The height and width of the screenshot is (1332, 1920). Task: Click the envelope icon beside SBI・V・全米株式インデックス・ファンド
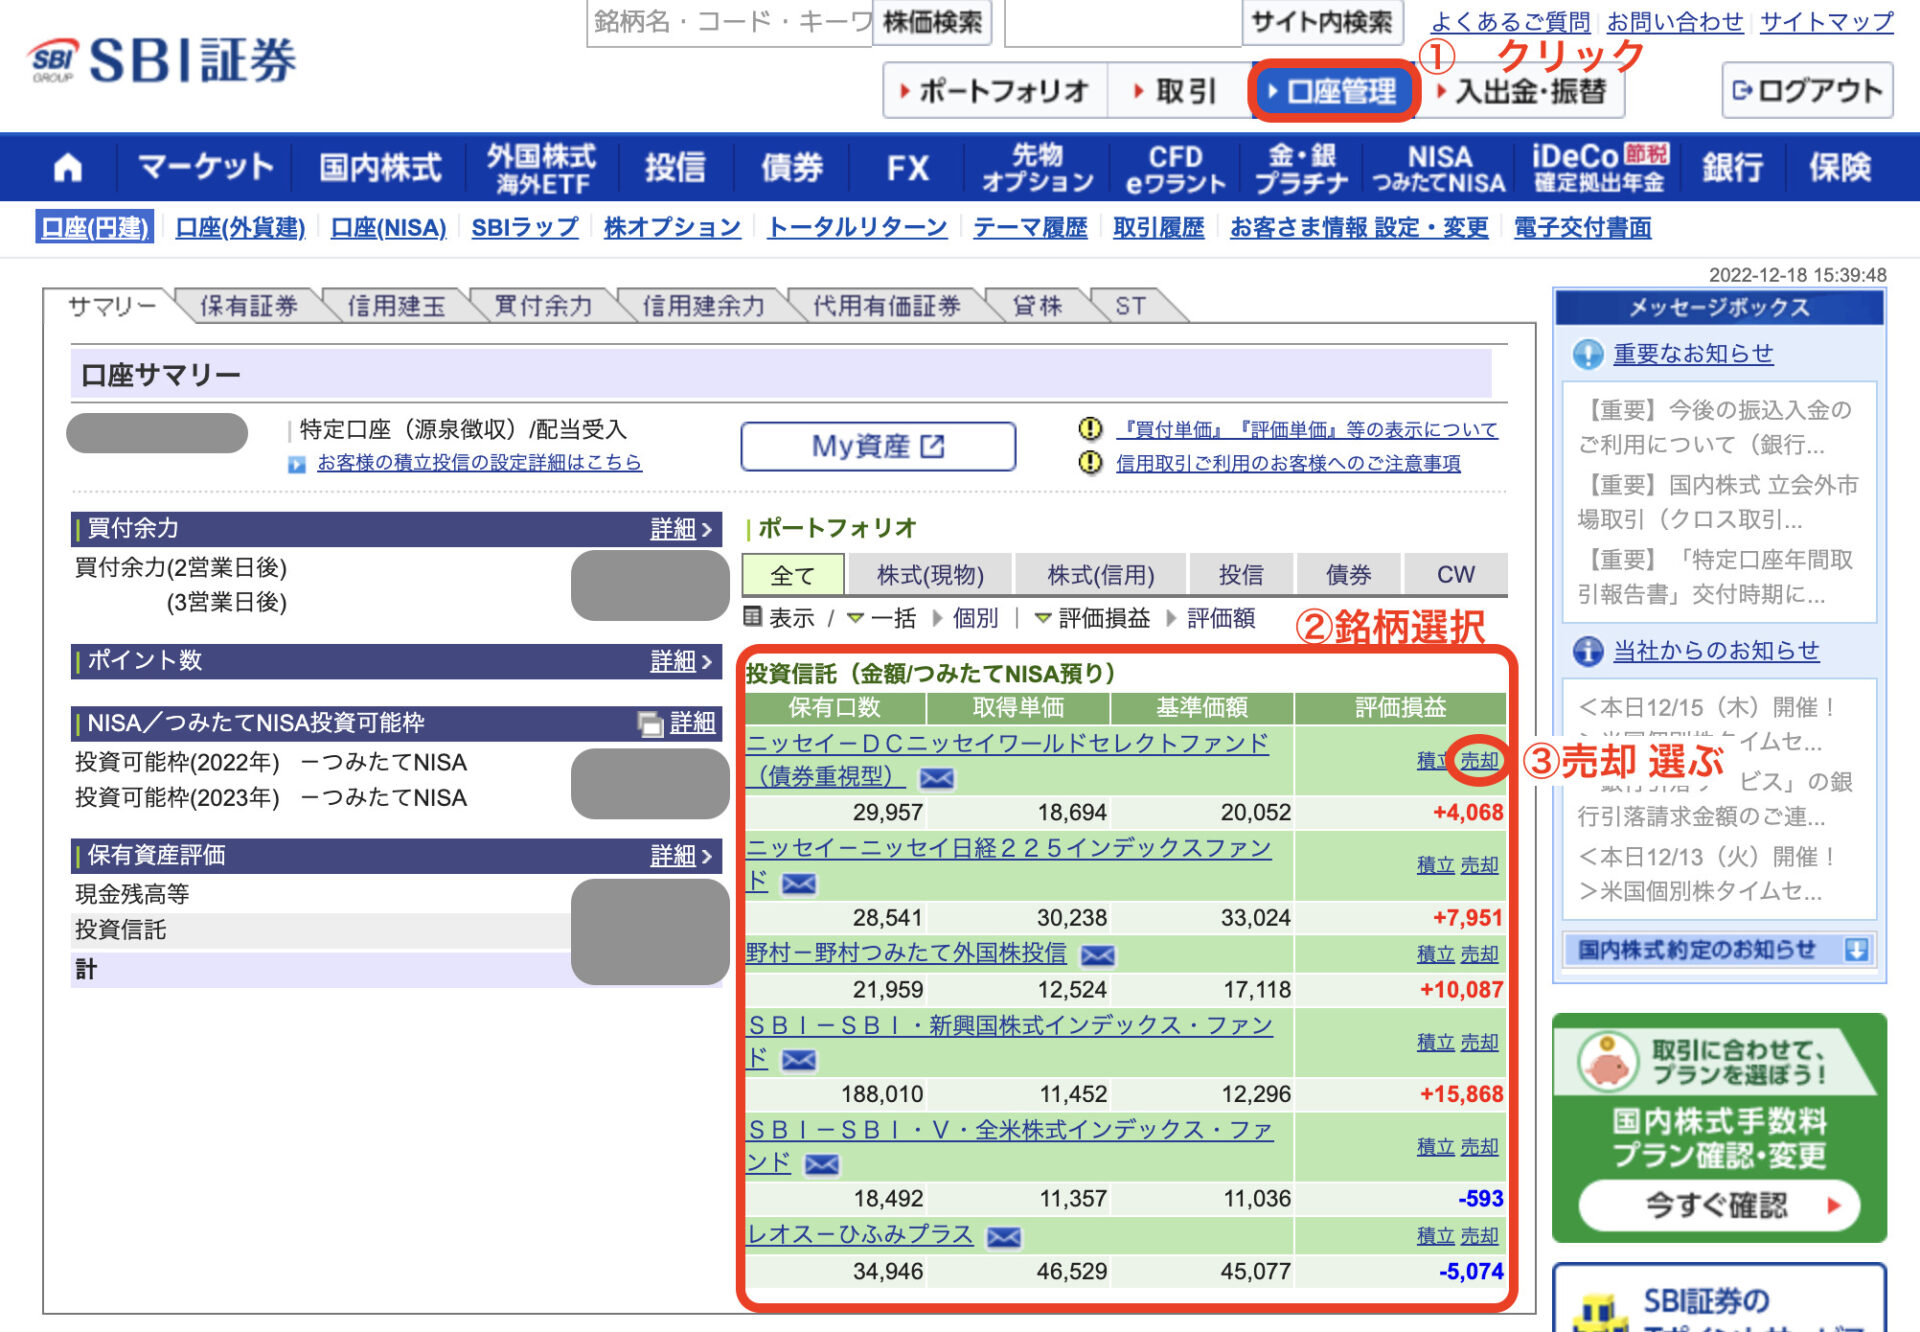coord(821,1164)
